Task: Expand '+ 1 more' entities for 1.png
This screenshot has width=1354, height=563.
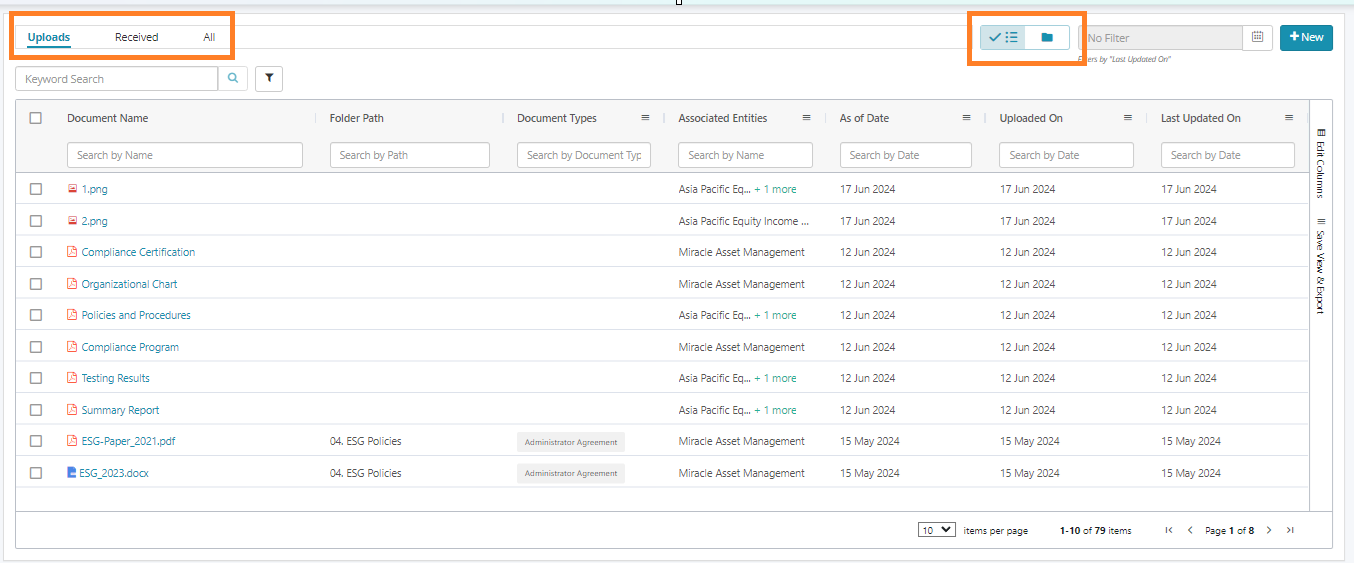Action: (775, 189)
